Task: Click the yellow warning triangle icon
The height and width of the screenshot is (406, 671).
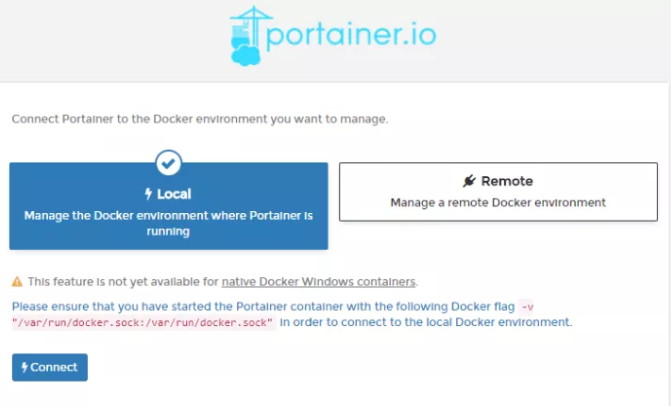Action: click(17, 282)
